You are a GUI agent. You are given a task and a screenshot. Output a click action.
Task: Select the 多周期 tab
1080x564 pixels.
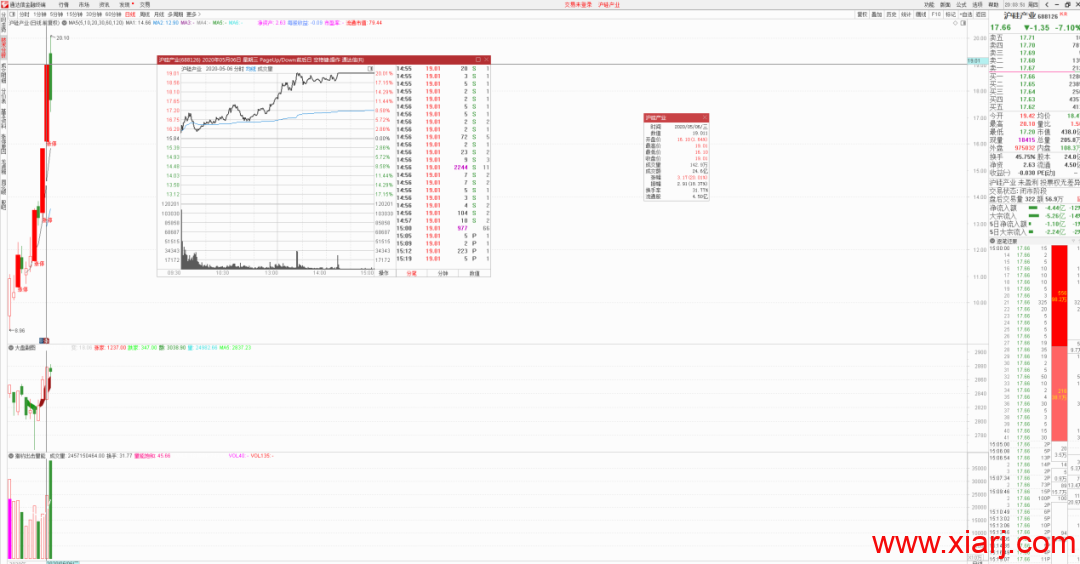175,14
